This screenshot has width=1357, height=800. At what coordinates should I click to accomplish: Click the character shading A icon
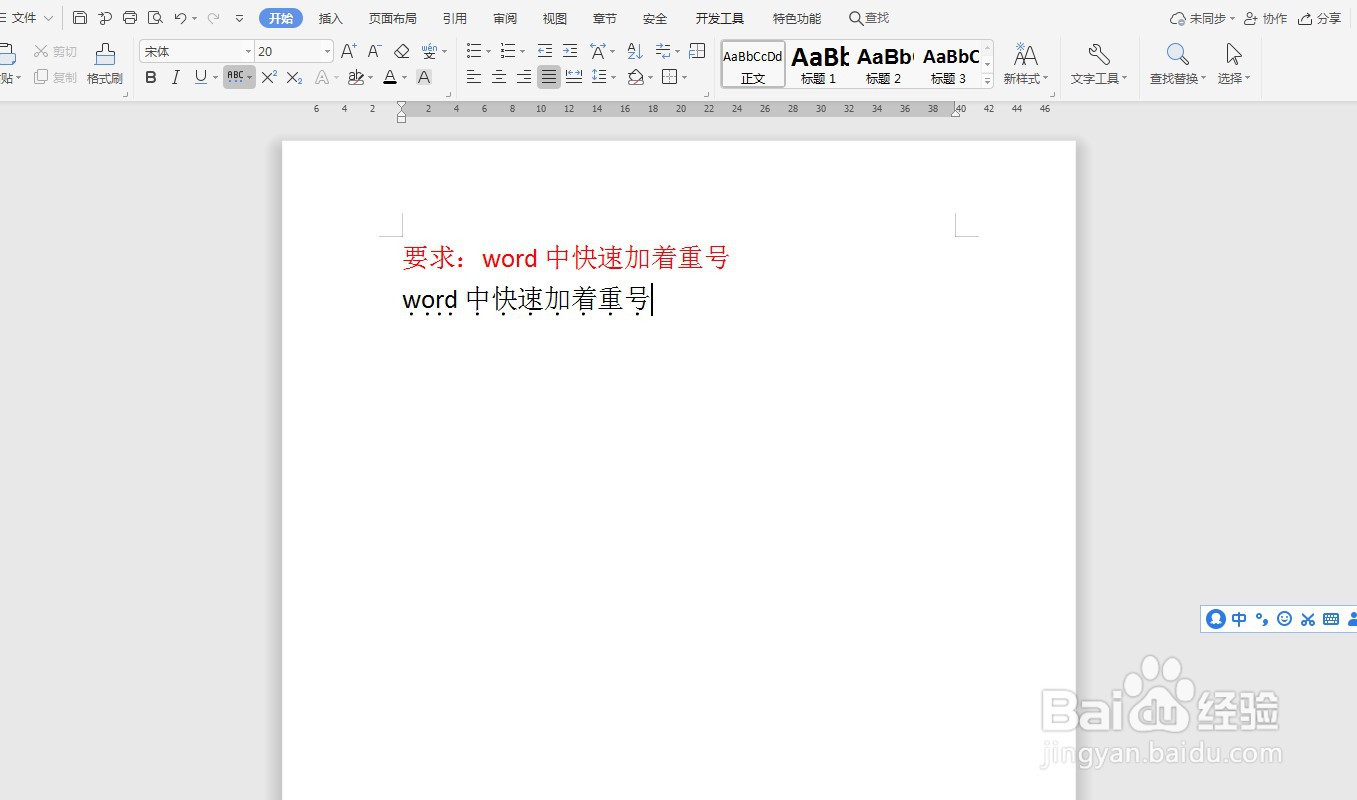pos(424,77)
